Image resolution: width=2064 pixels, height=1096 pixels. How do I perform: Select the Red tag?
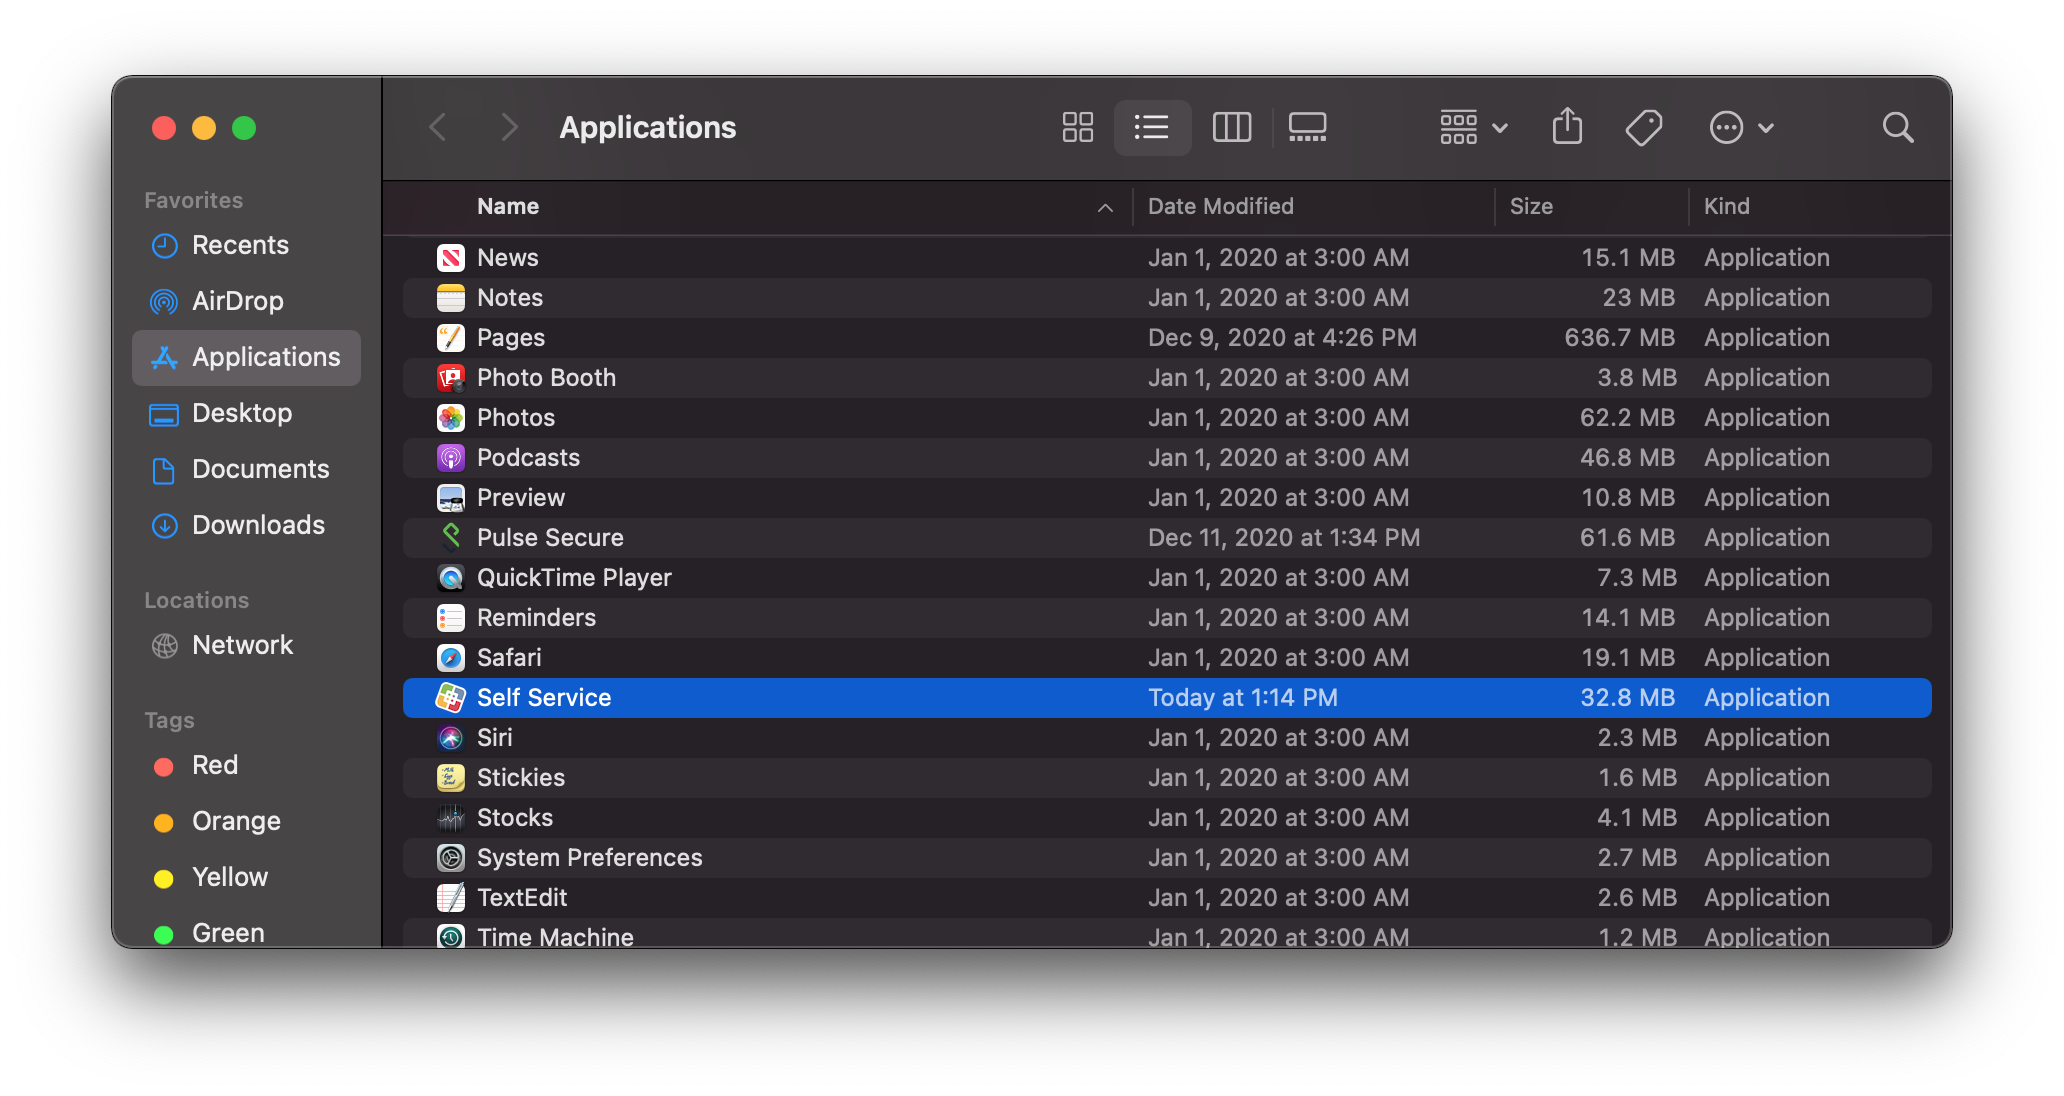coord(246,765)
